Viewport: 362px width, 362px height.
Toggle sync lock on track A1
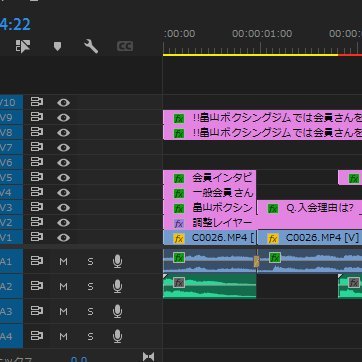pos(37,261)
